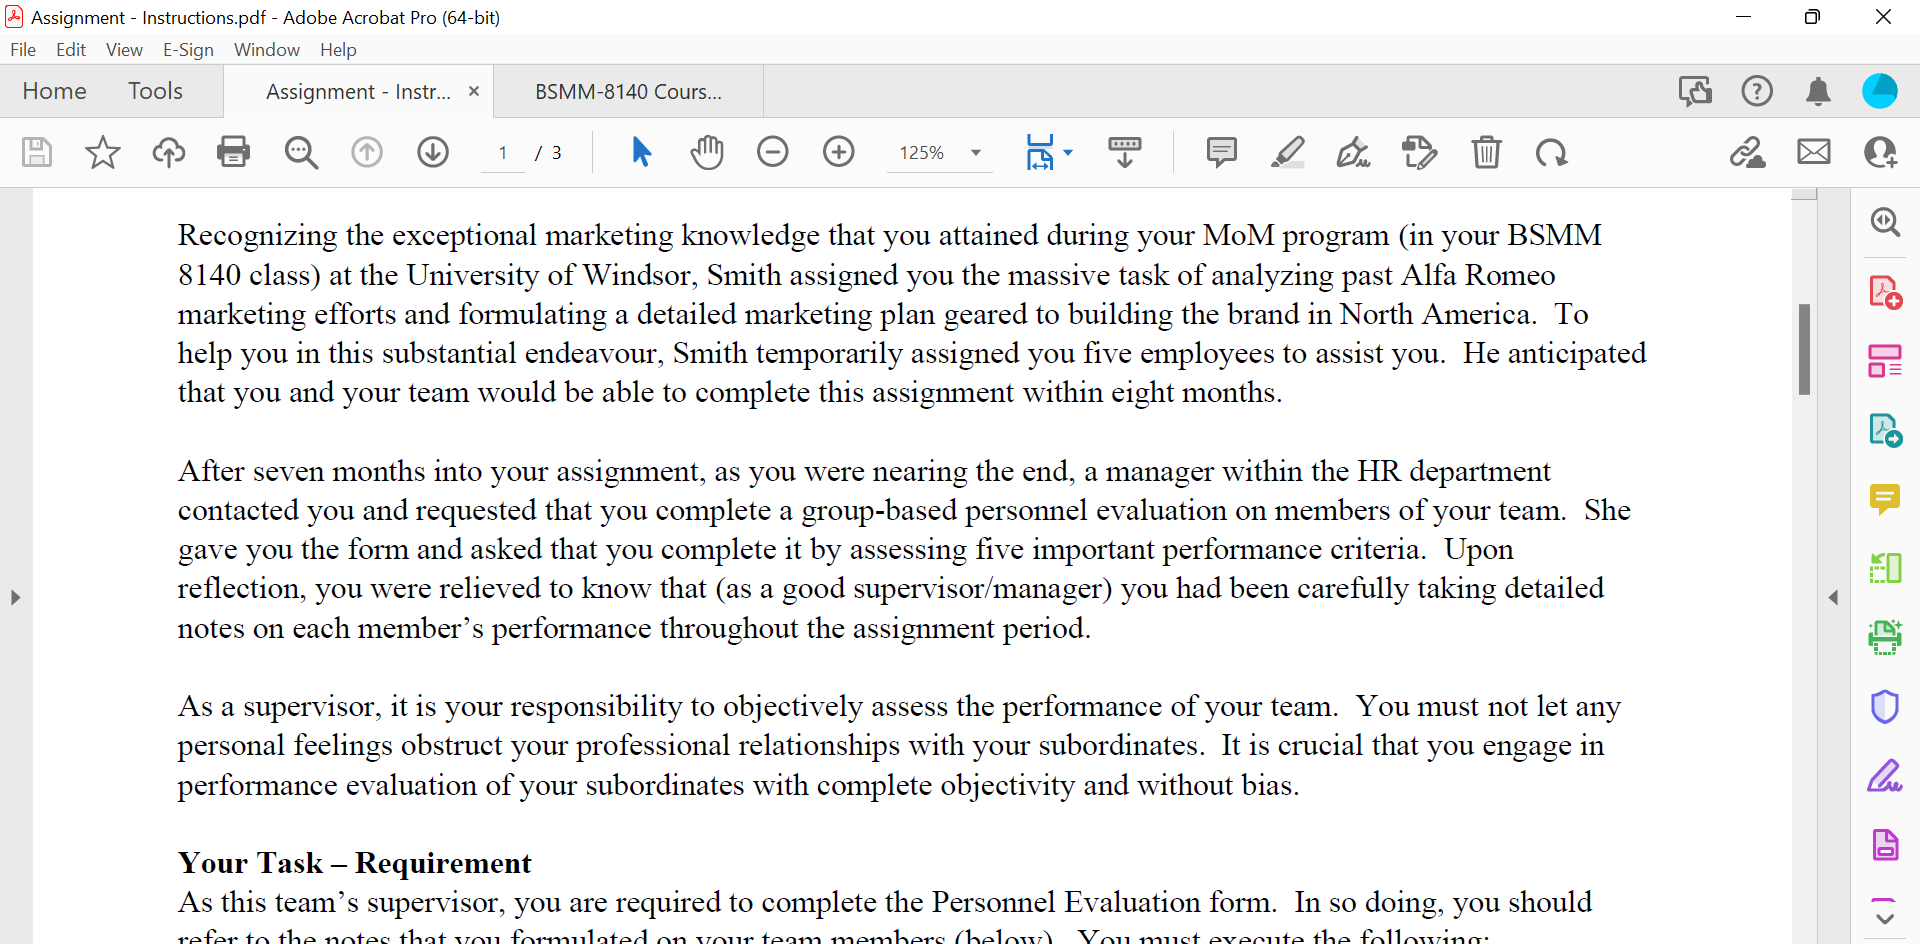Image resolution: width=1920 pixels, height=944 pixels.
Task: Open the Help question mark icon
Action: pyautogui.click(x=1757, y=91)
